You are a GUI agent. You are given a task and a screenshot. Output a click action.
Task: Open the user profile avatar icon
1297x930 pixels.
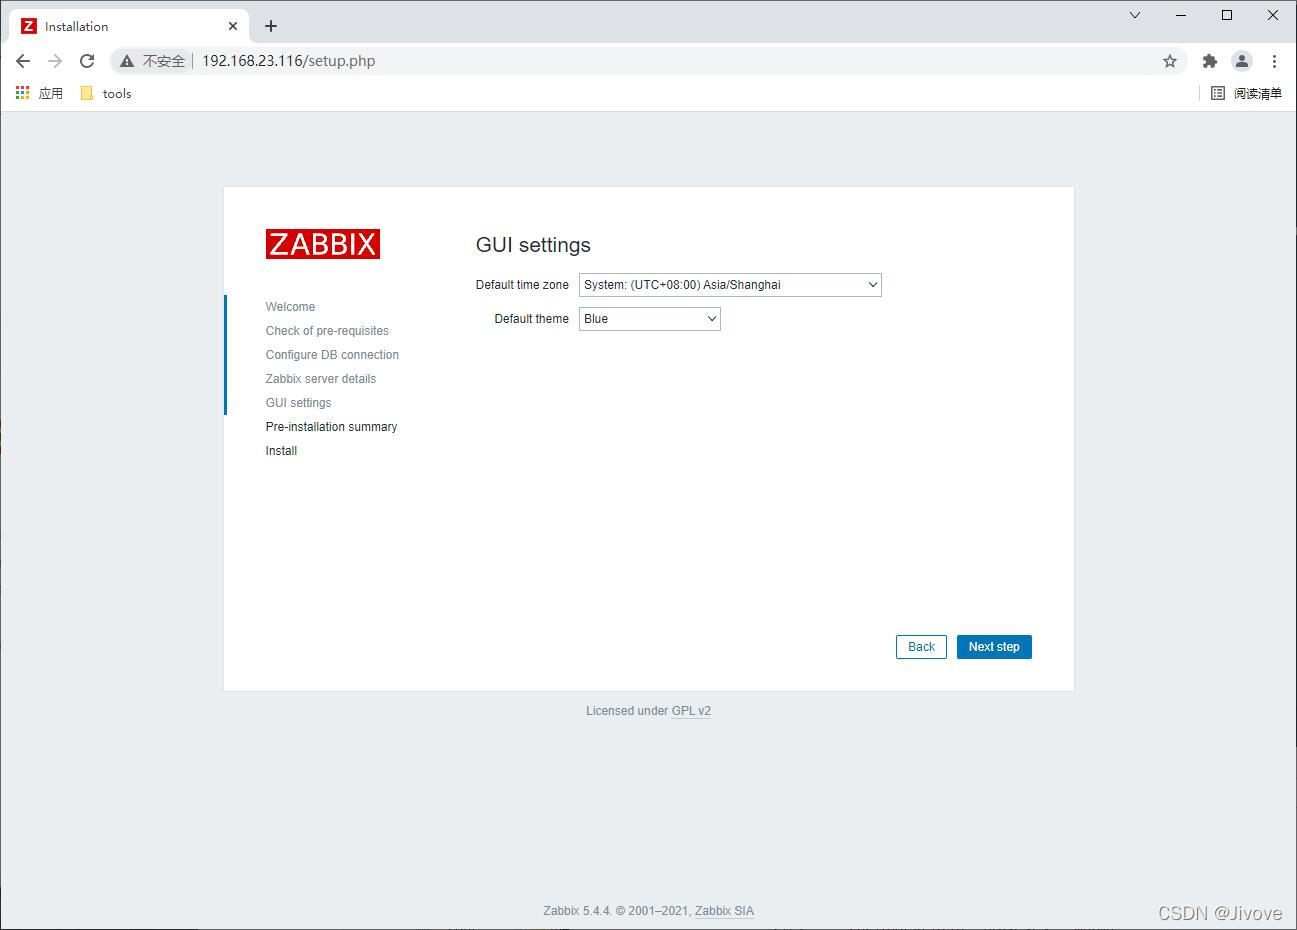(x=1241, y=61)
